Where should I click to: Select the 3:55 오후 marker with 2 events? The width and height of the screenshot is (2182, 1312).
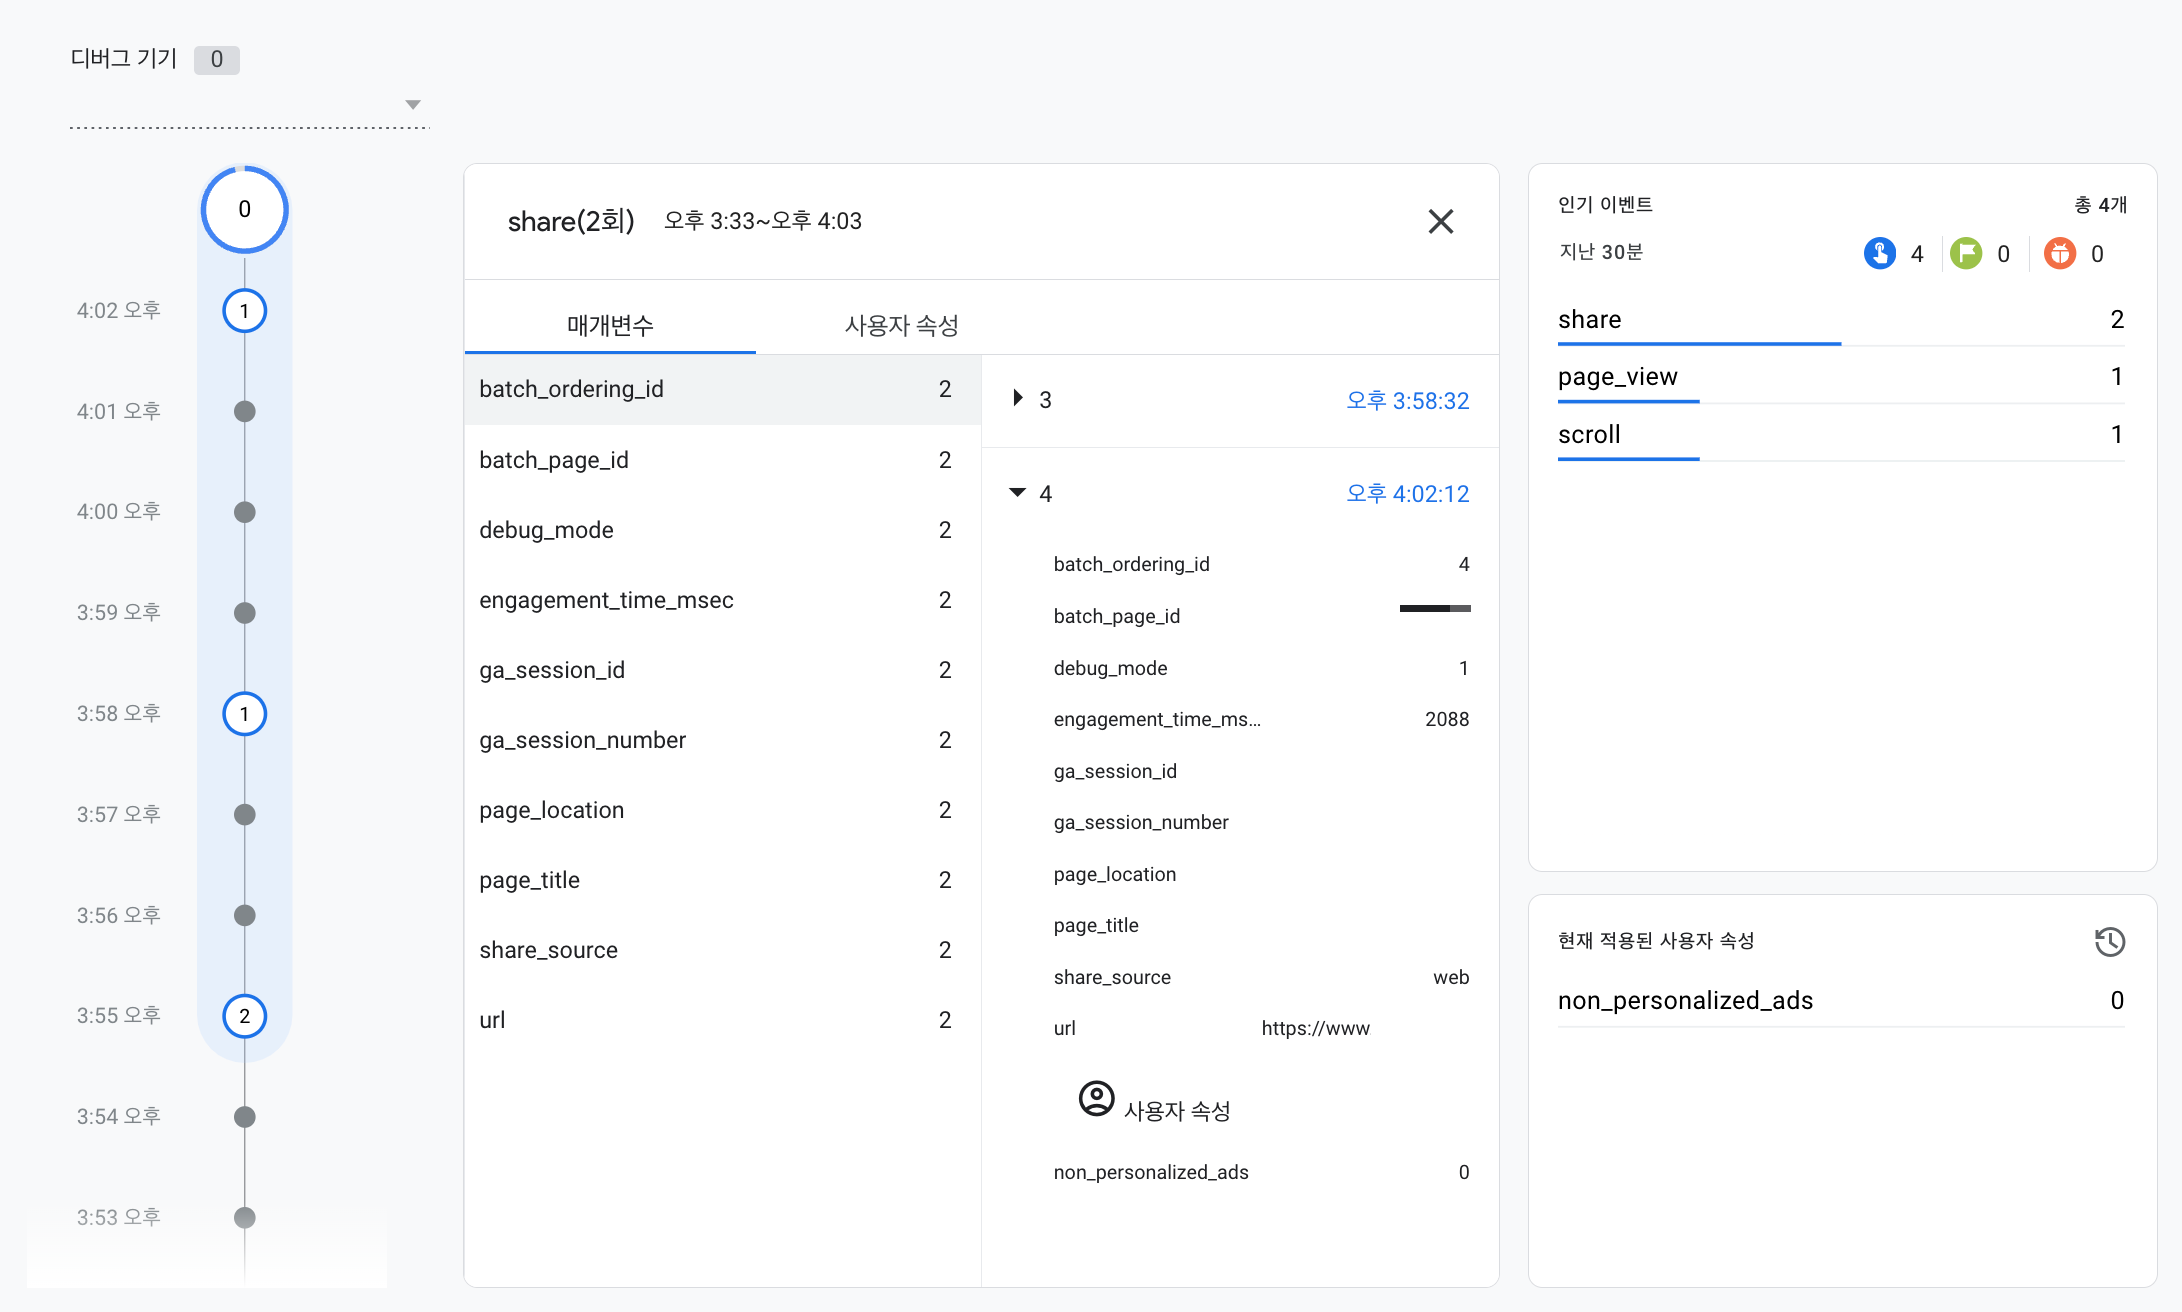[244, 1016]
